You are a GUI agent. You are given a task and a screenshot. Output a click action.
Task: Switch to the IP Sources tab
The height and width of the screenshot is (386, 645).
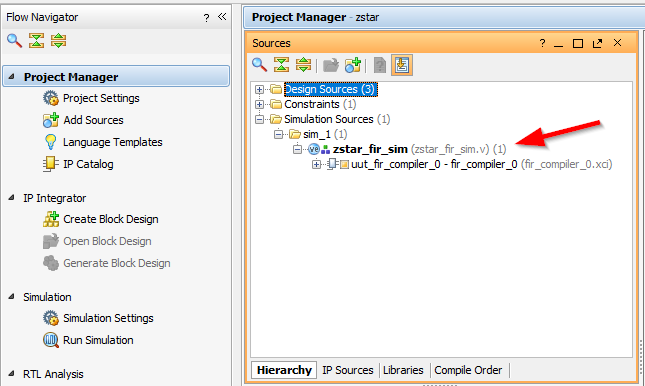[x=348, y=370]
